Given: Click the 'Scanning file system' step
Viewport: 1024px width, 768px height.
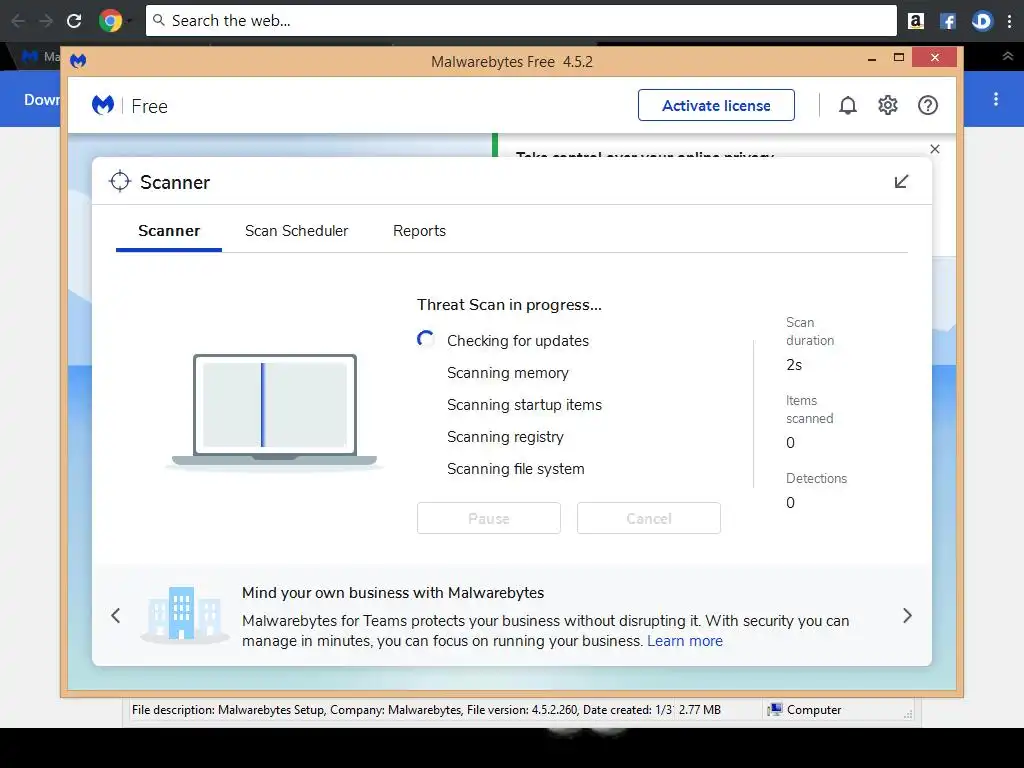Looking at the screenshot, I should coord(515,468).
